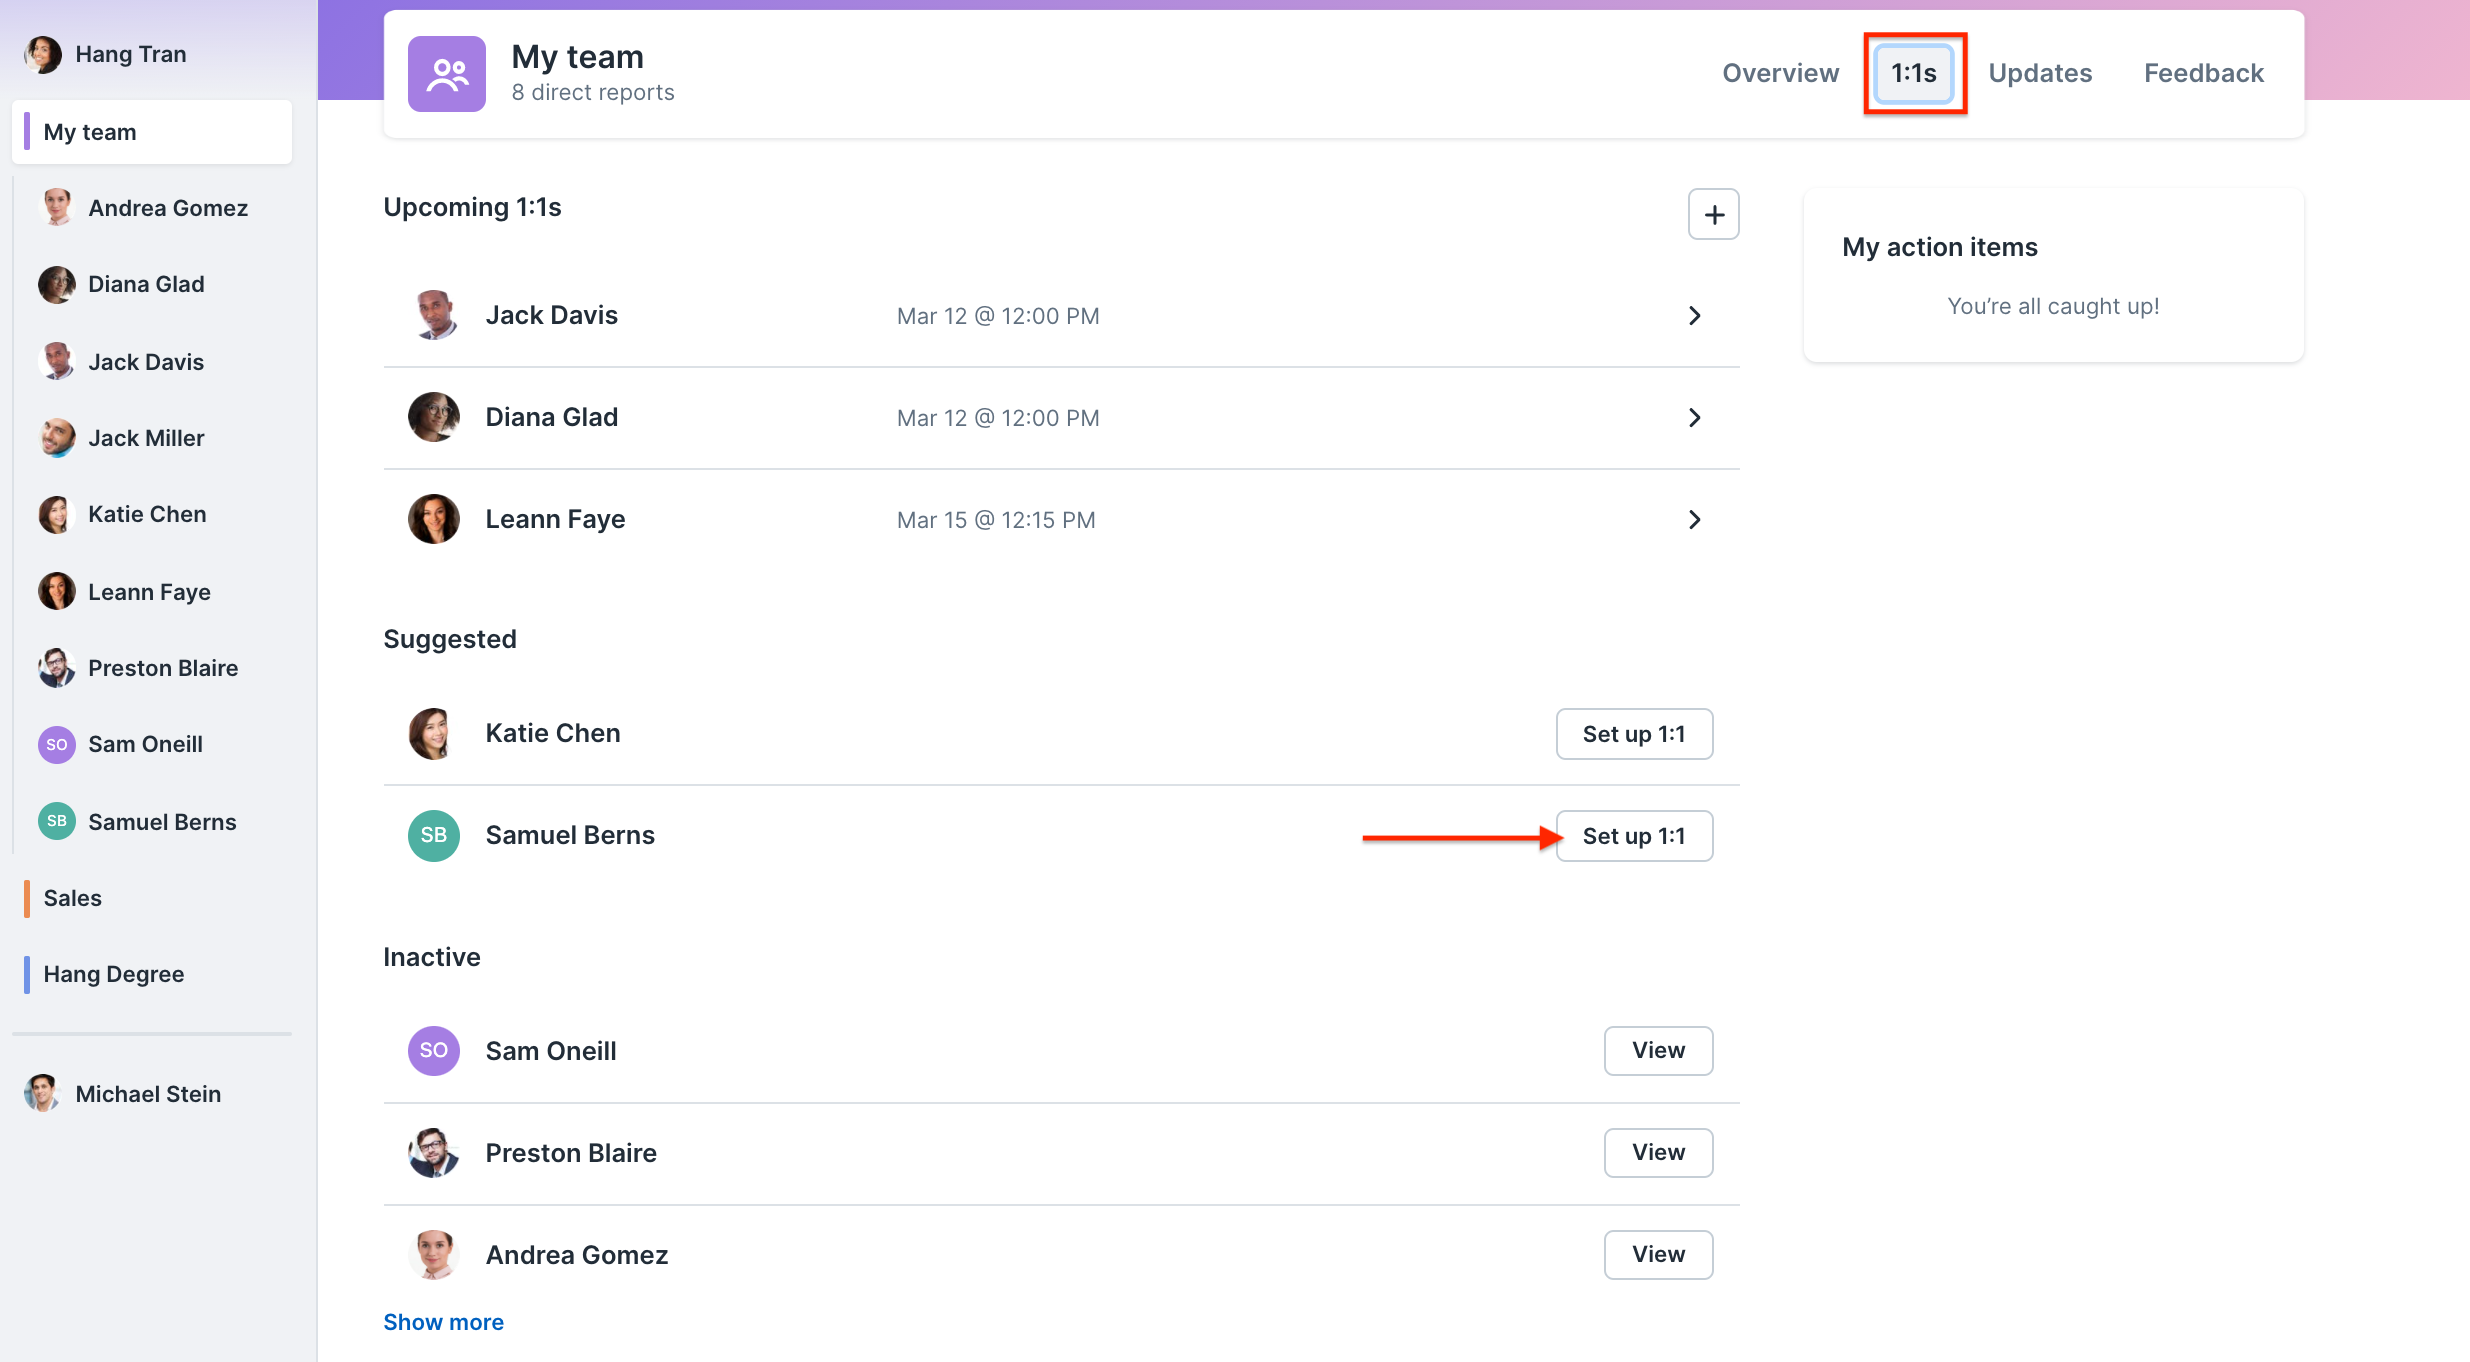The height and width of the screenshot is (1362, 2470).
Task: Open Diana Glad in the sidebar
Action: point(152,284)
